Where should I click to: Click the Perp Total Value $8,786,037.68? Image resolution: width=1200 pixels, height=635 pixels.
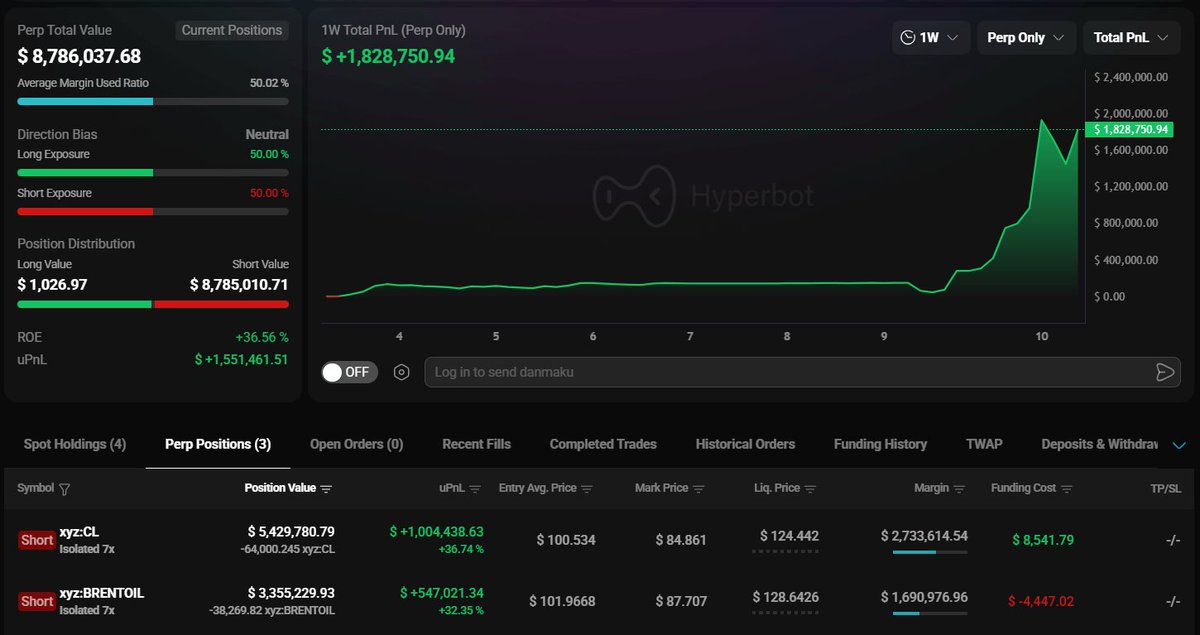pyautogui.click(x=79, y=56)
